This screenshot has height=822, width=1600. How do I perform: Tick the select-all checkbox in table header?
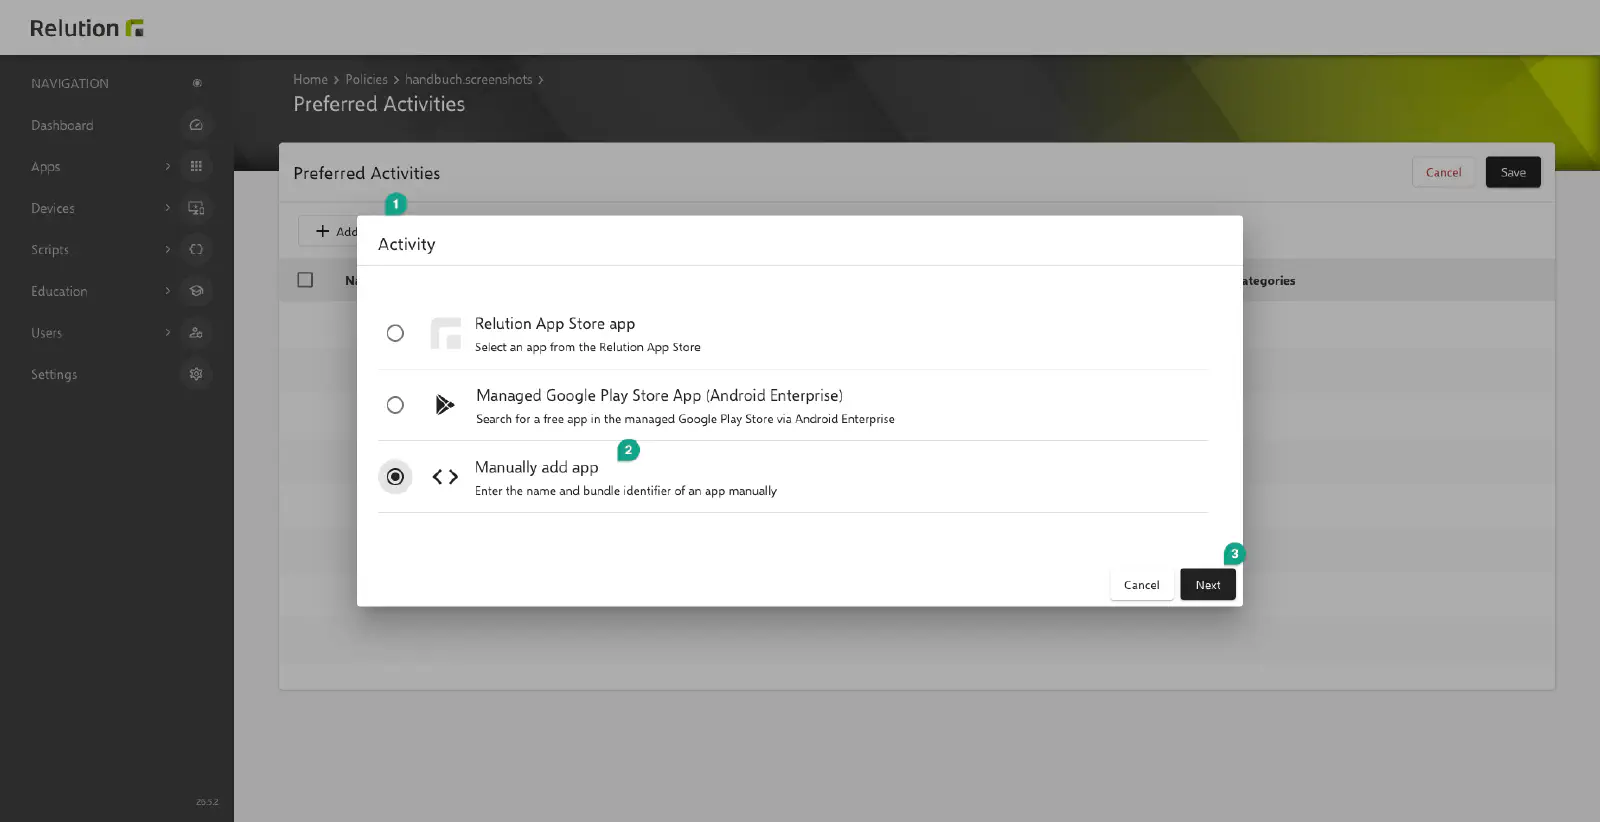click(x=305, y=280)
